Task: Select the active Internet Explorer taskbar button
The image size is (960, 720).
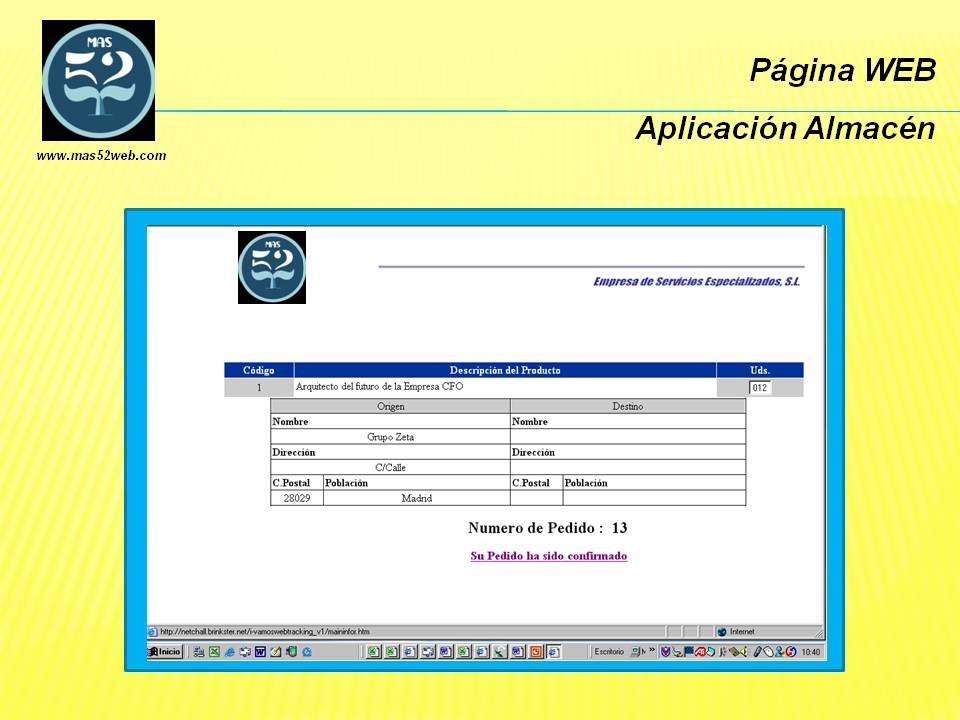Action: pyautogui.click(x=553, y=652)
